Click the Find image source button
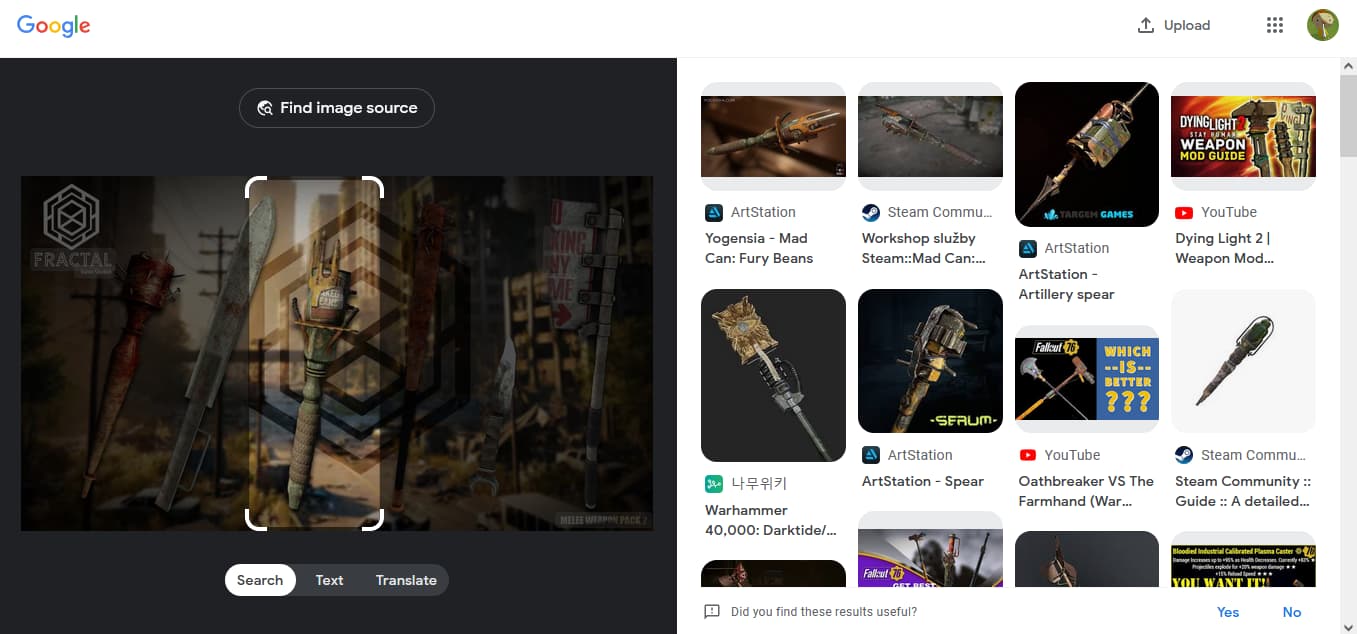Screen dimensions: 1357x634 tap(336, 108)
